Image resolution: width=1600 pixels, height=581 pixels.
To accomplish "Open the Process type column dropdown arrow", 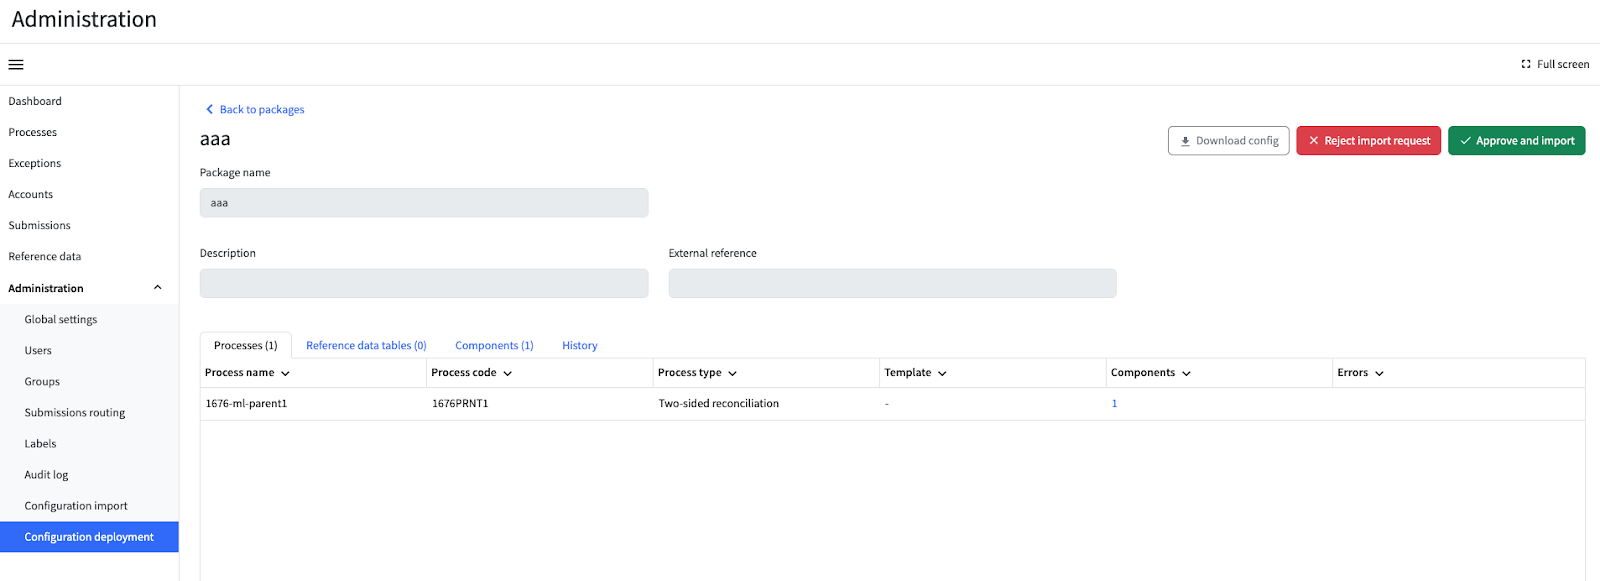I will point(732,373).
